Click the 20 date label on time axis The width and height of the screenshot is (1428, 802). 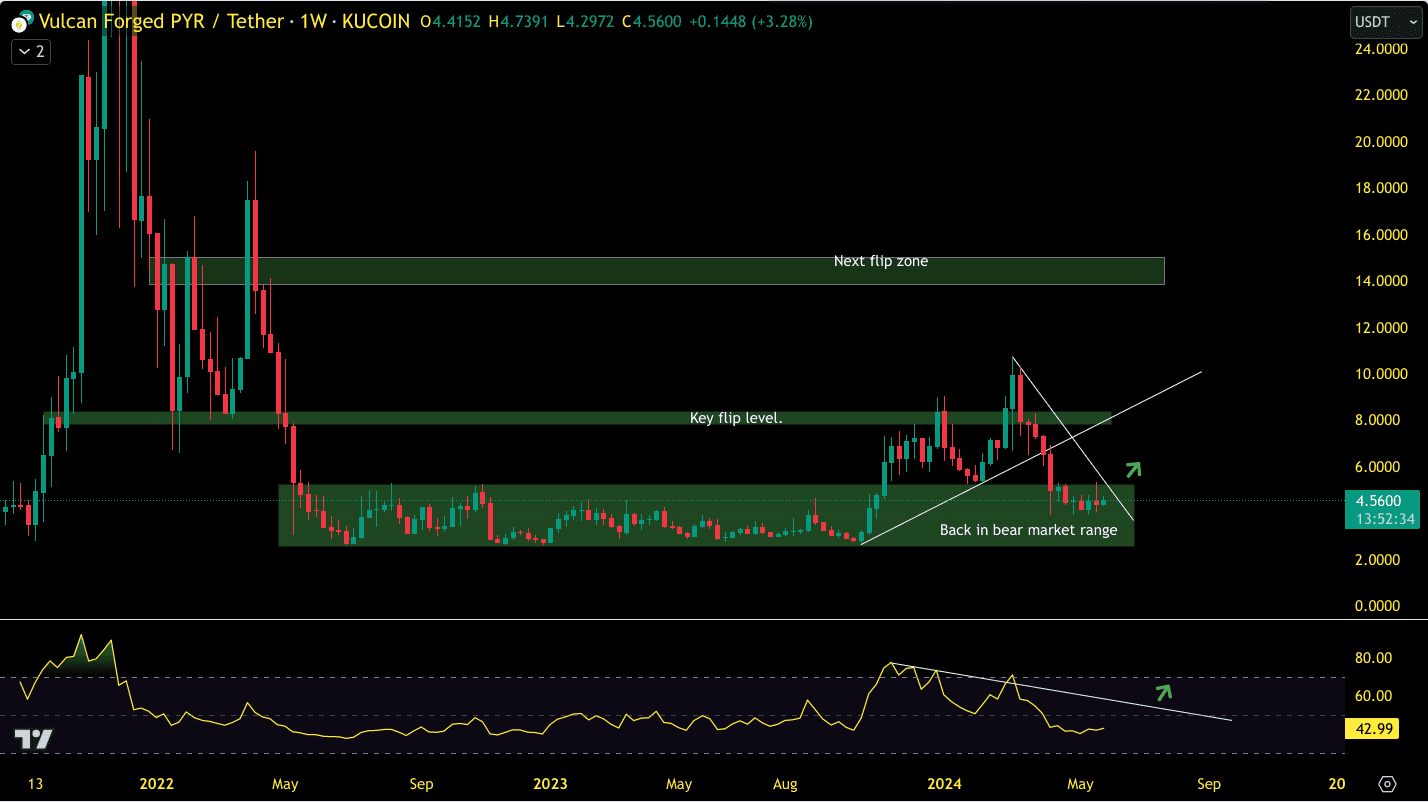click(1337, 784)
